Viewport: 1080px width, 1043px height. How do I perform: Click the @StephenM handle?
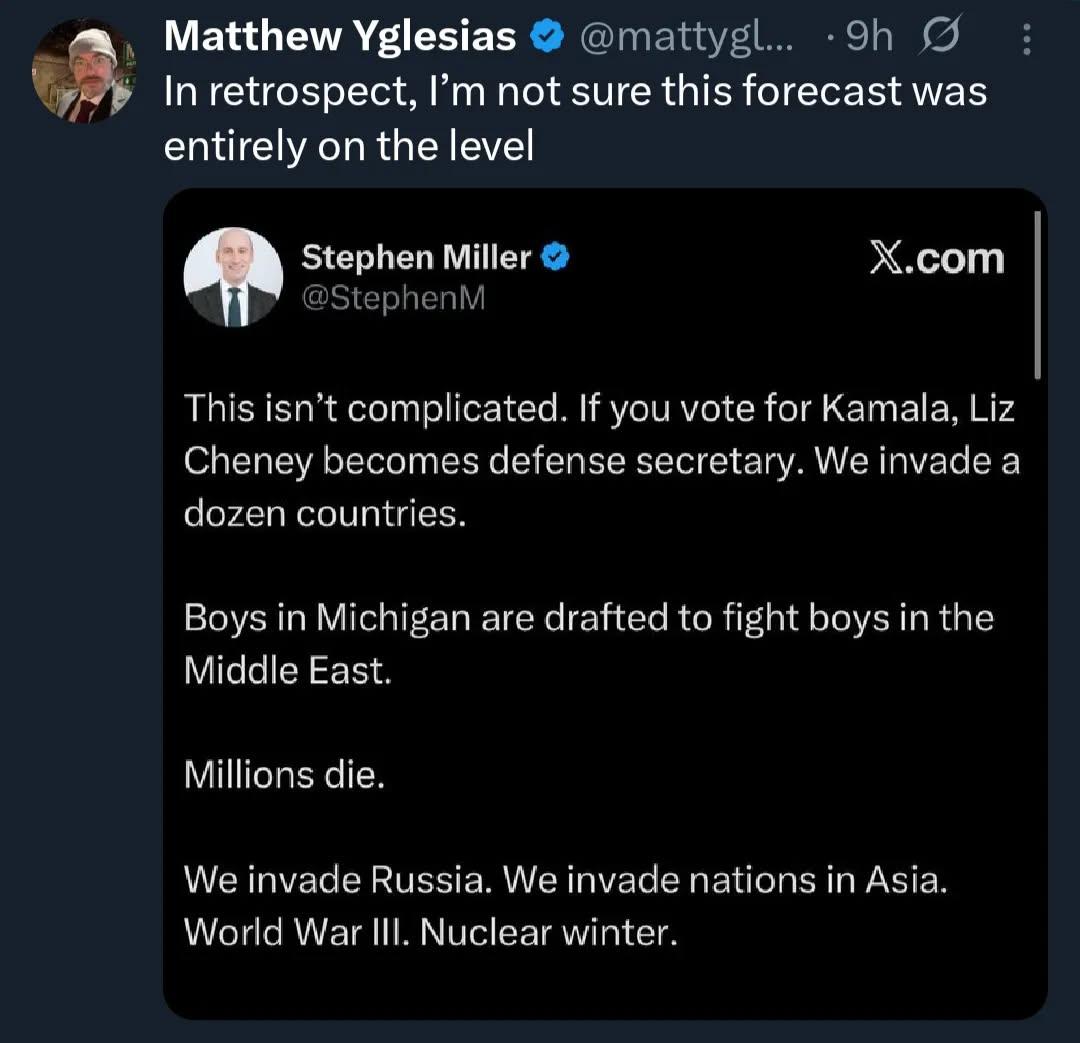(393, 298)
